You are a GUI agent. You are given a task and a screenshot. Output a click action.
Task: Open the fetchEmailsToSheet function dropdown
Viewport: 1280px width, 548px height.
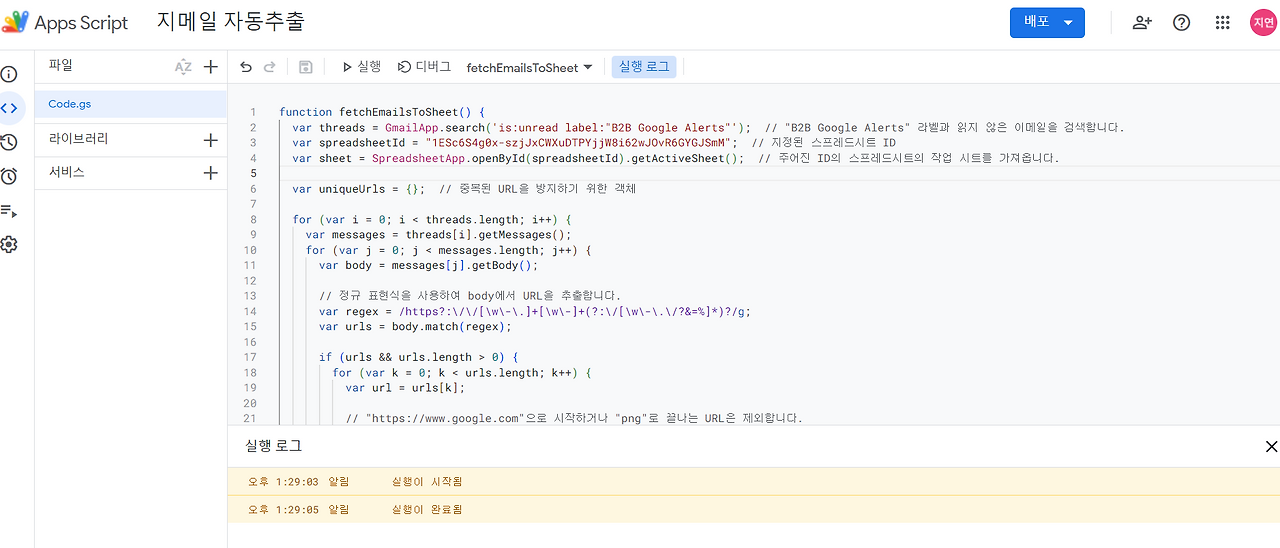point(529,67)
